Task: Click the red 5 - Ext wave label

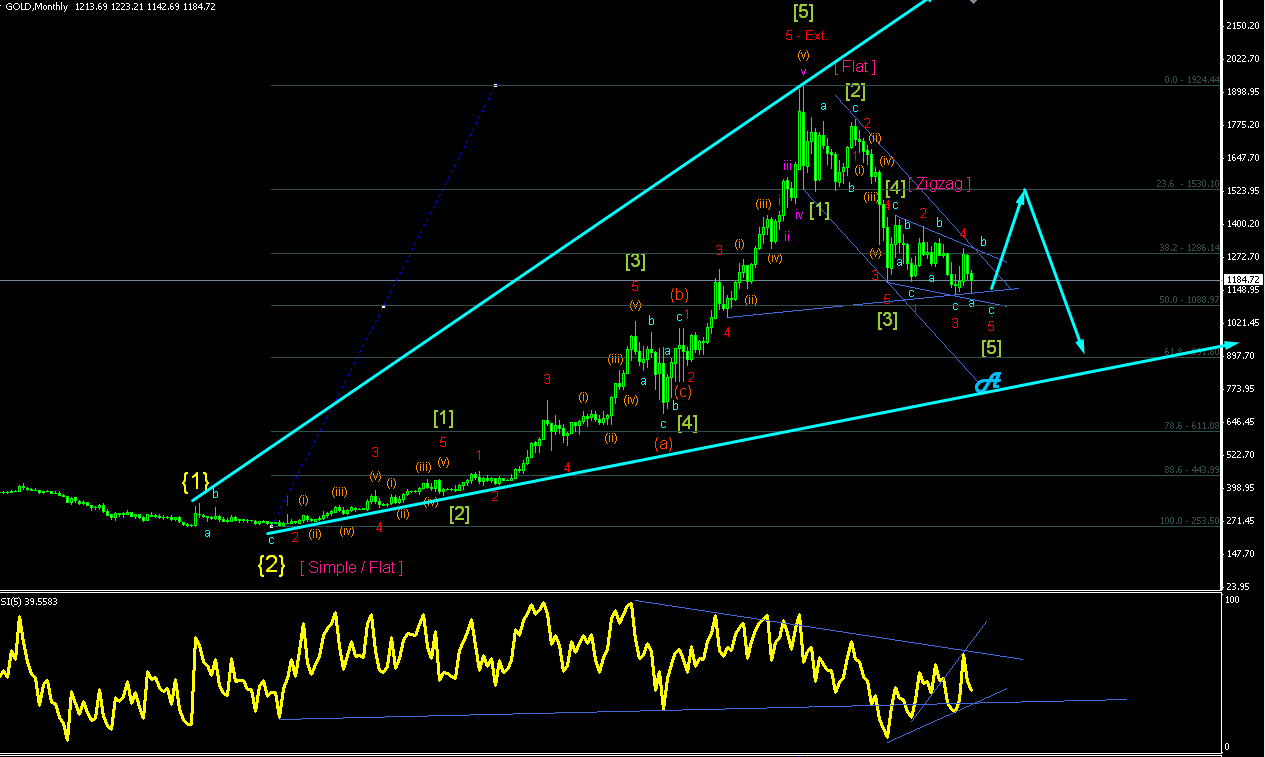Action: tap(803, 35)
